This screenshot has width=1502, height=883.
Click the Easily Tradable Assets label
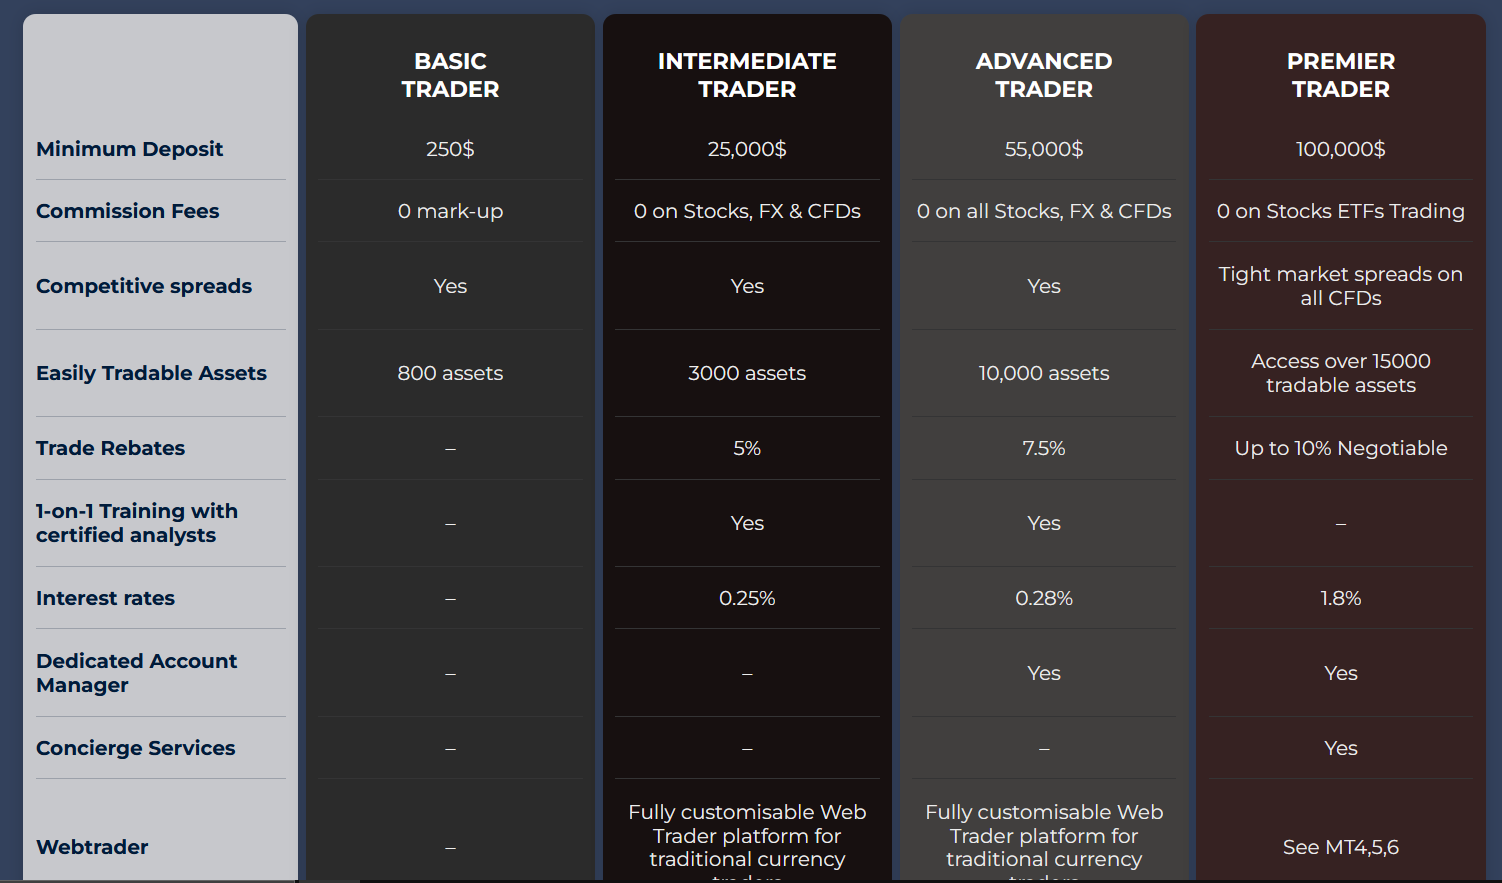151,373
